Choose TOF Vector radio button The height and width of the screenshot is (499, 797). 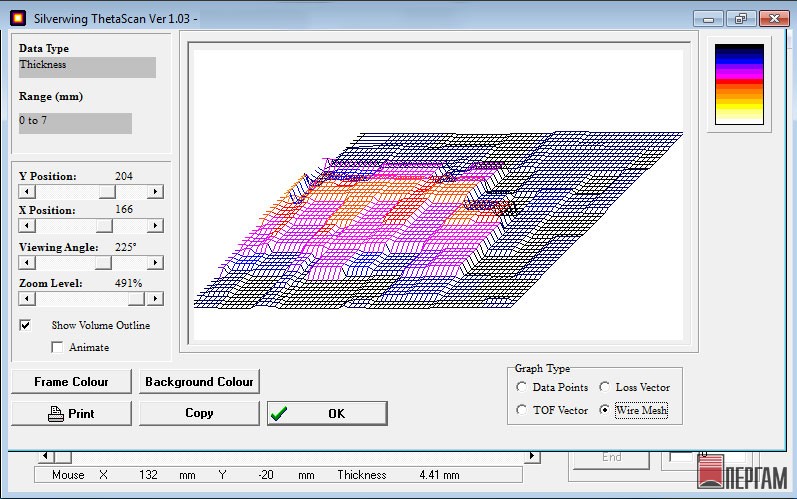pyautogui.click(x=521, y=410)
